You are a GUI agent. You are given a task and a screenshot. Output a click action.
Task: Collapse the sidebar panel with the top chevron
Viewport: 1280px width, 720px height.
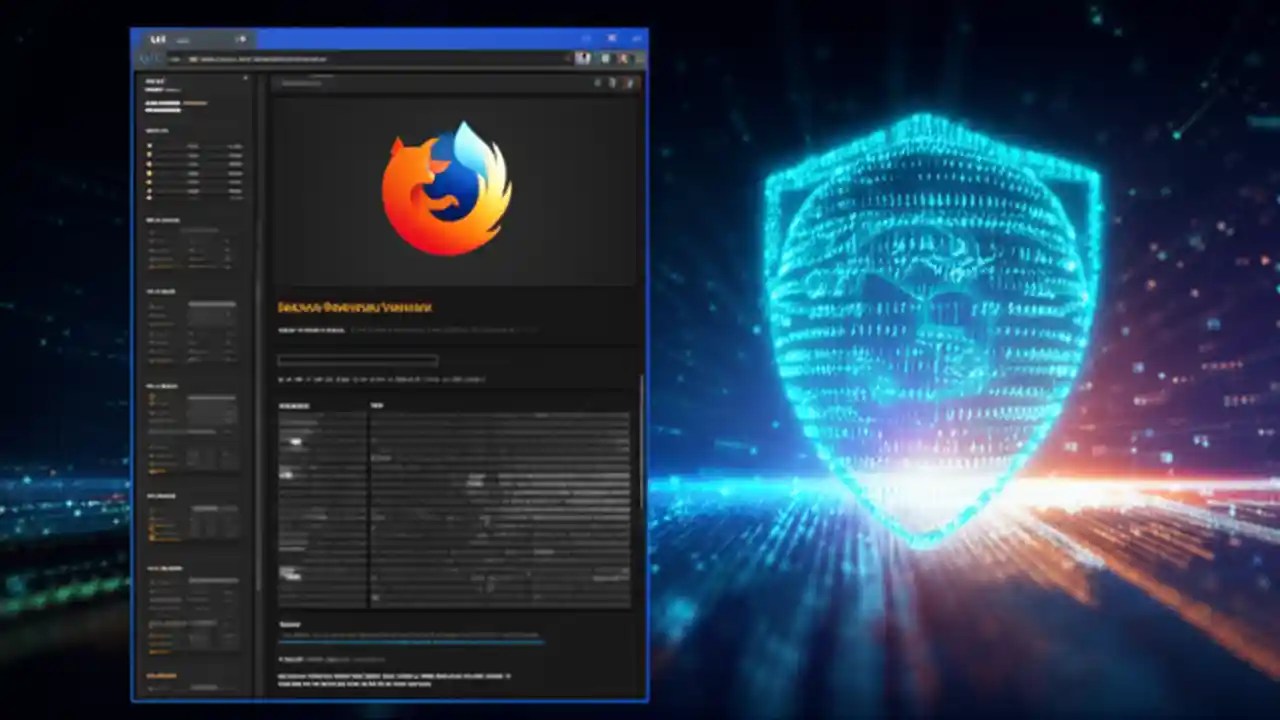coord(246,78)
